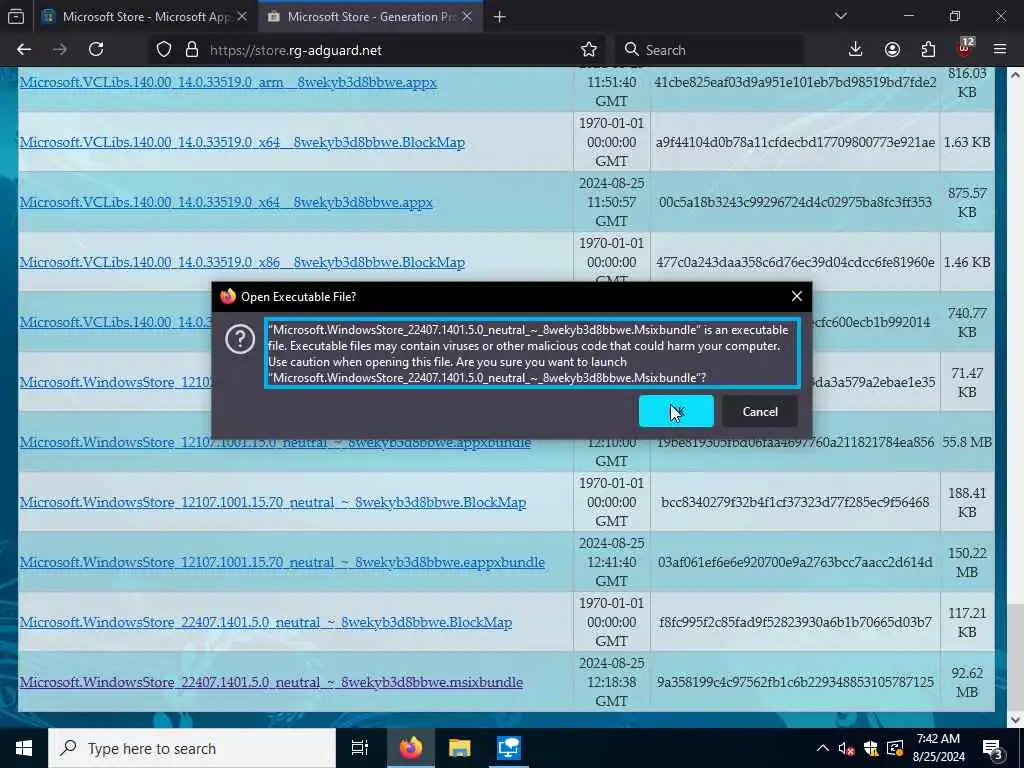Open the Downloads panel icon
The height and width of the screenshot is (768, 1024).
point(855,50)
